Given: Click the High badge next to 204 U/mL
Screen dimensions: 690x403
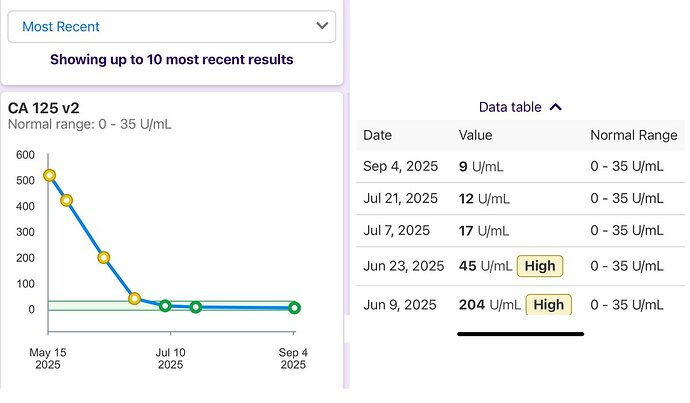Looking at the screenshot, I should click(x=547, y=304).
